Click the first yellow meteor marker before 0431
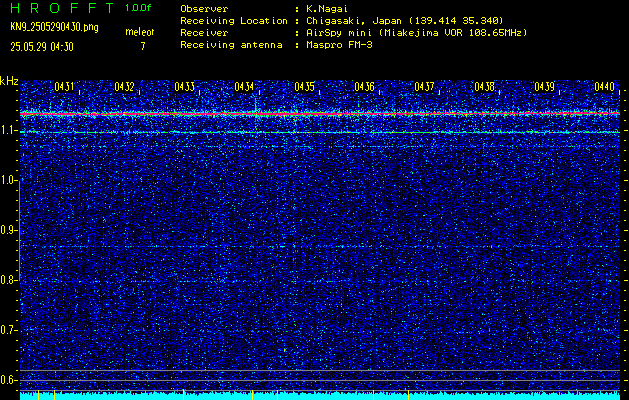 tap(38, 394)
